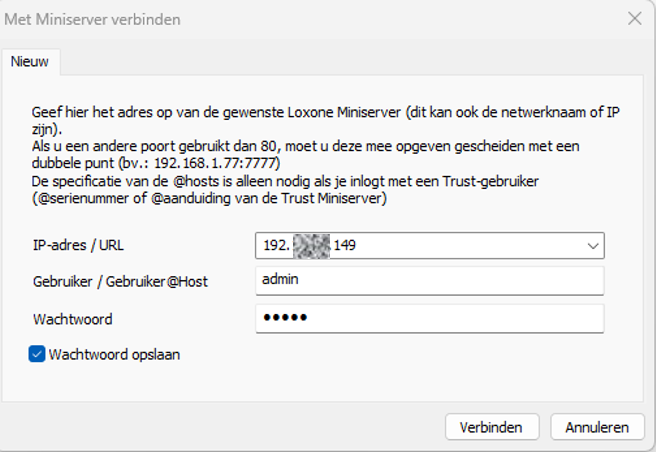The image size is (656, 452).
Task: Click the Wachtwoord opslaan label text
Action: pos(114,353)
